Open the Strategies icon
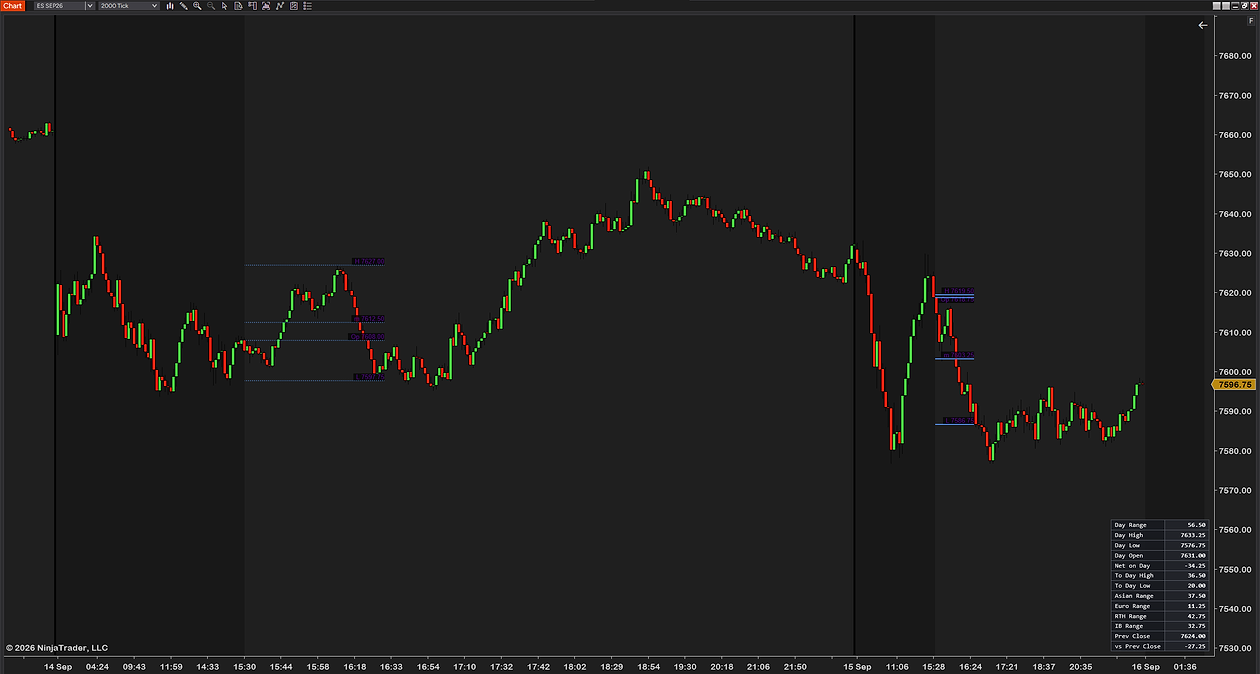Screen dimensions: 1260x674 click(x=294, y=6)
